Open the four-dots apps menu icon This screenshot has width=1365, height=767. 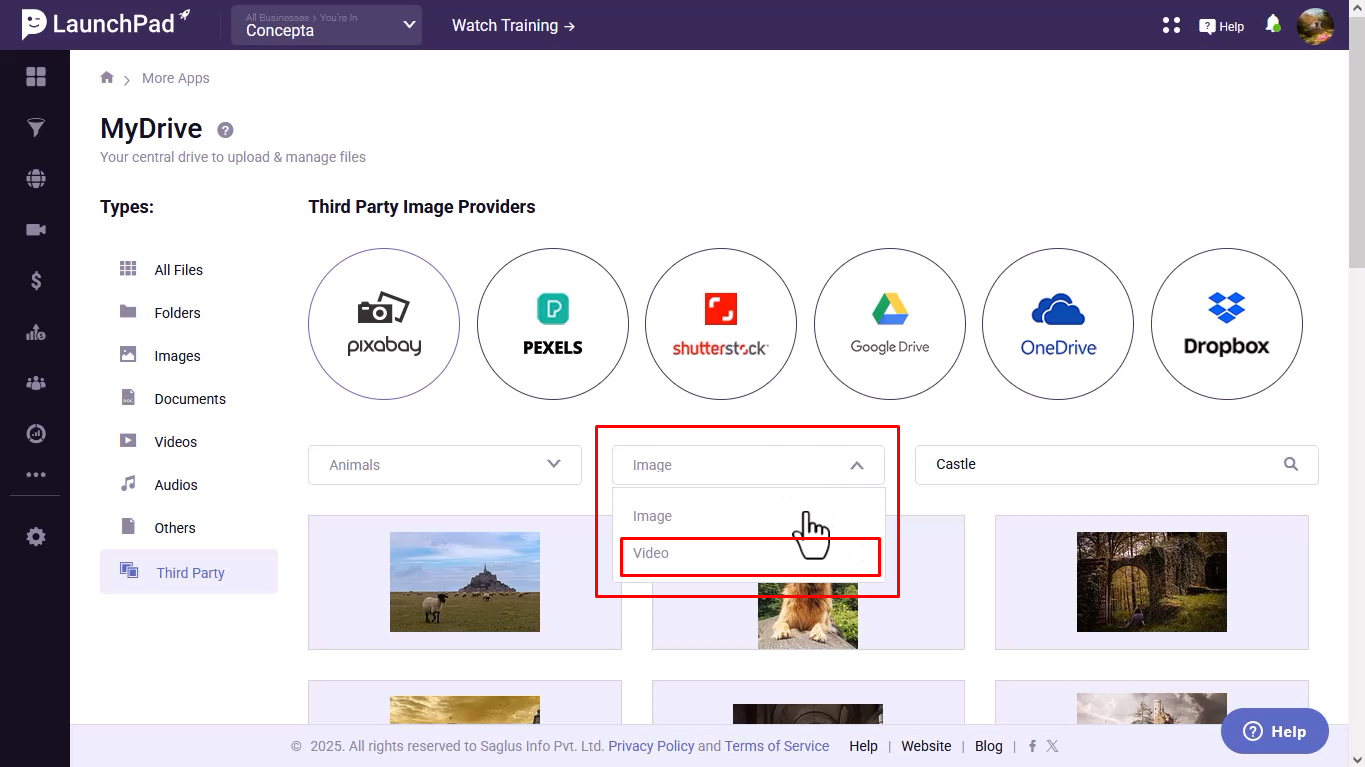[1171, 26]
